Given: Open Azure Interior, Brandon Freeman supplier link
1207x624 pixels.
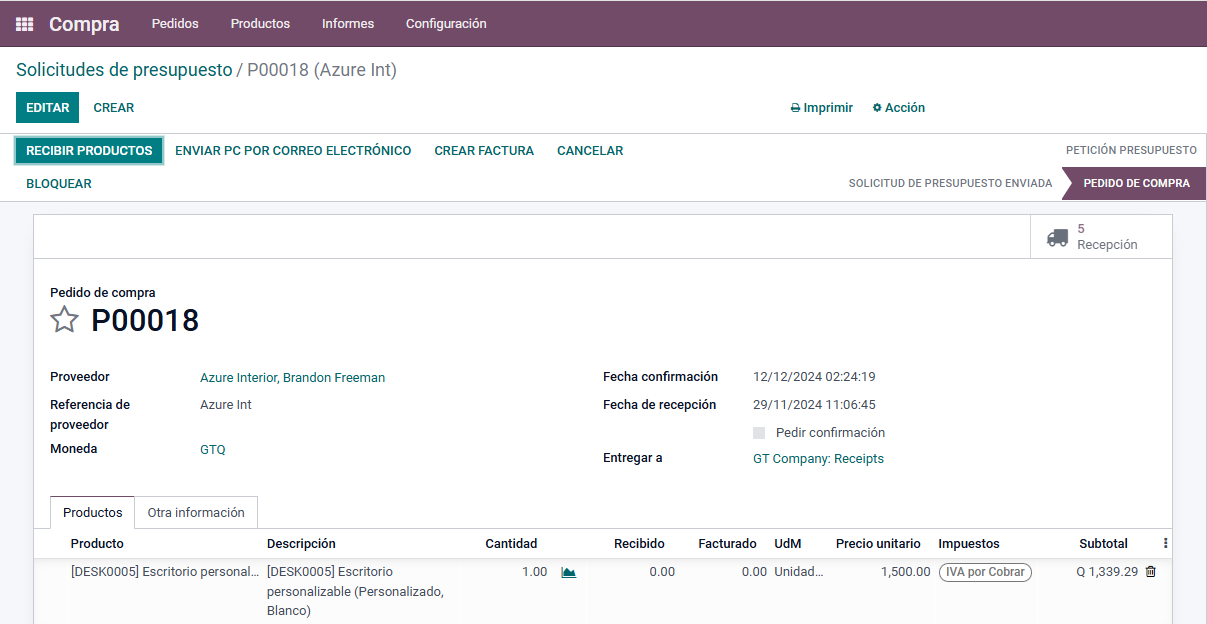Looking at the screenshot, I should 292,378.
